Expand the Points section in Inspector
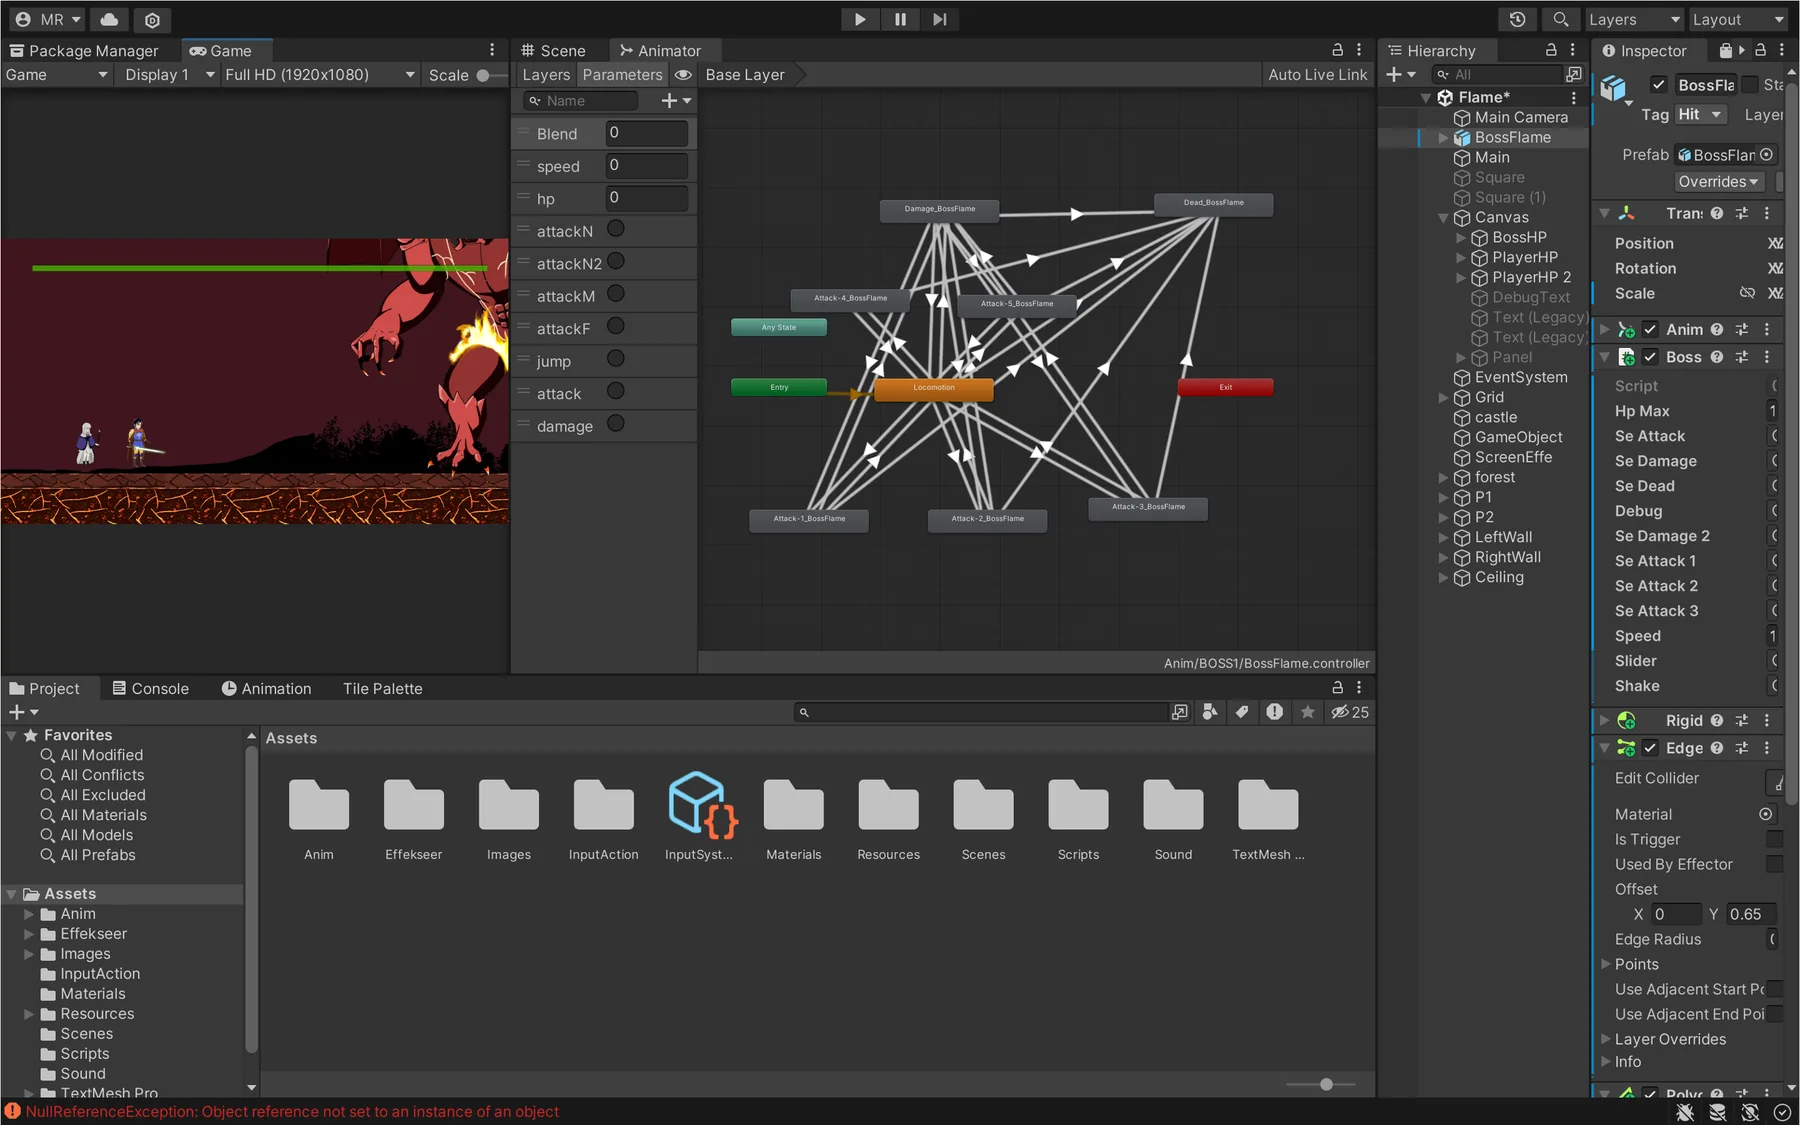 1606,964
